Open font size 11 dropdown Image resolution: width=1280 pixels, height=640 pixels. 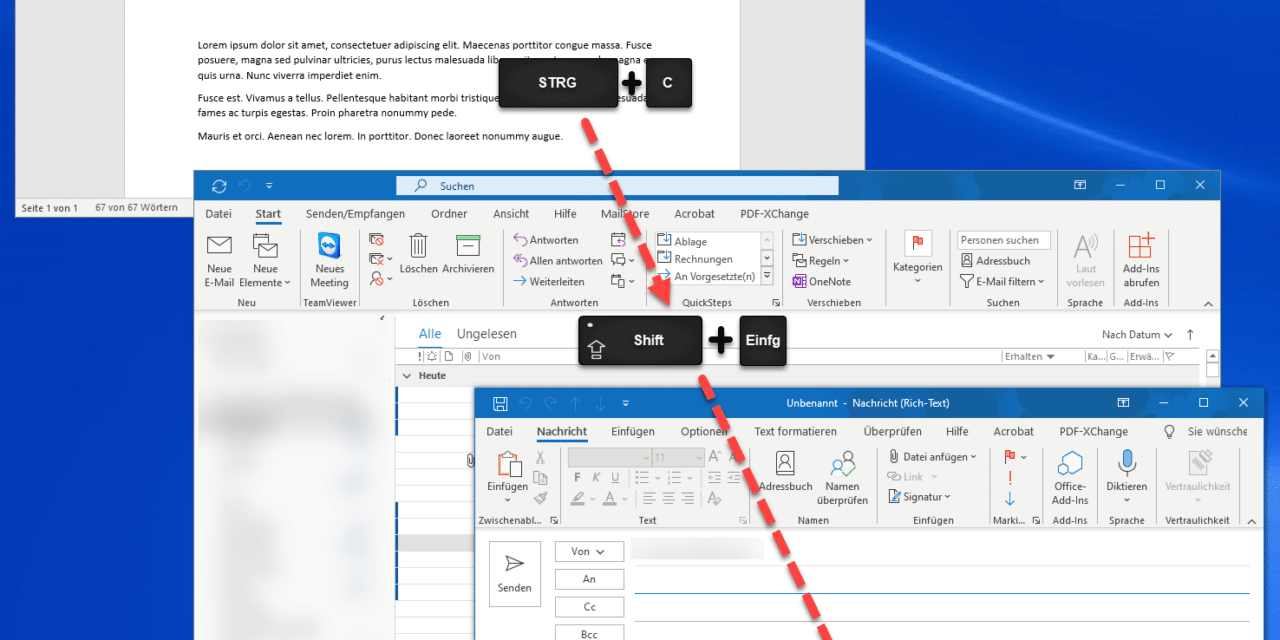697,457
